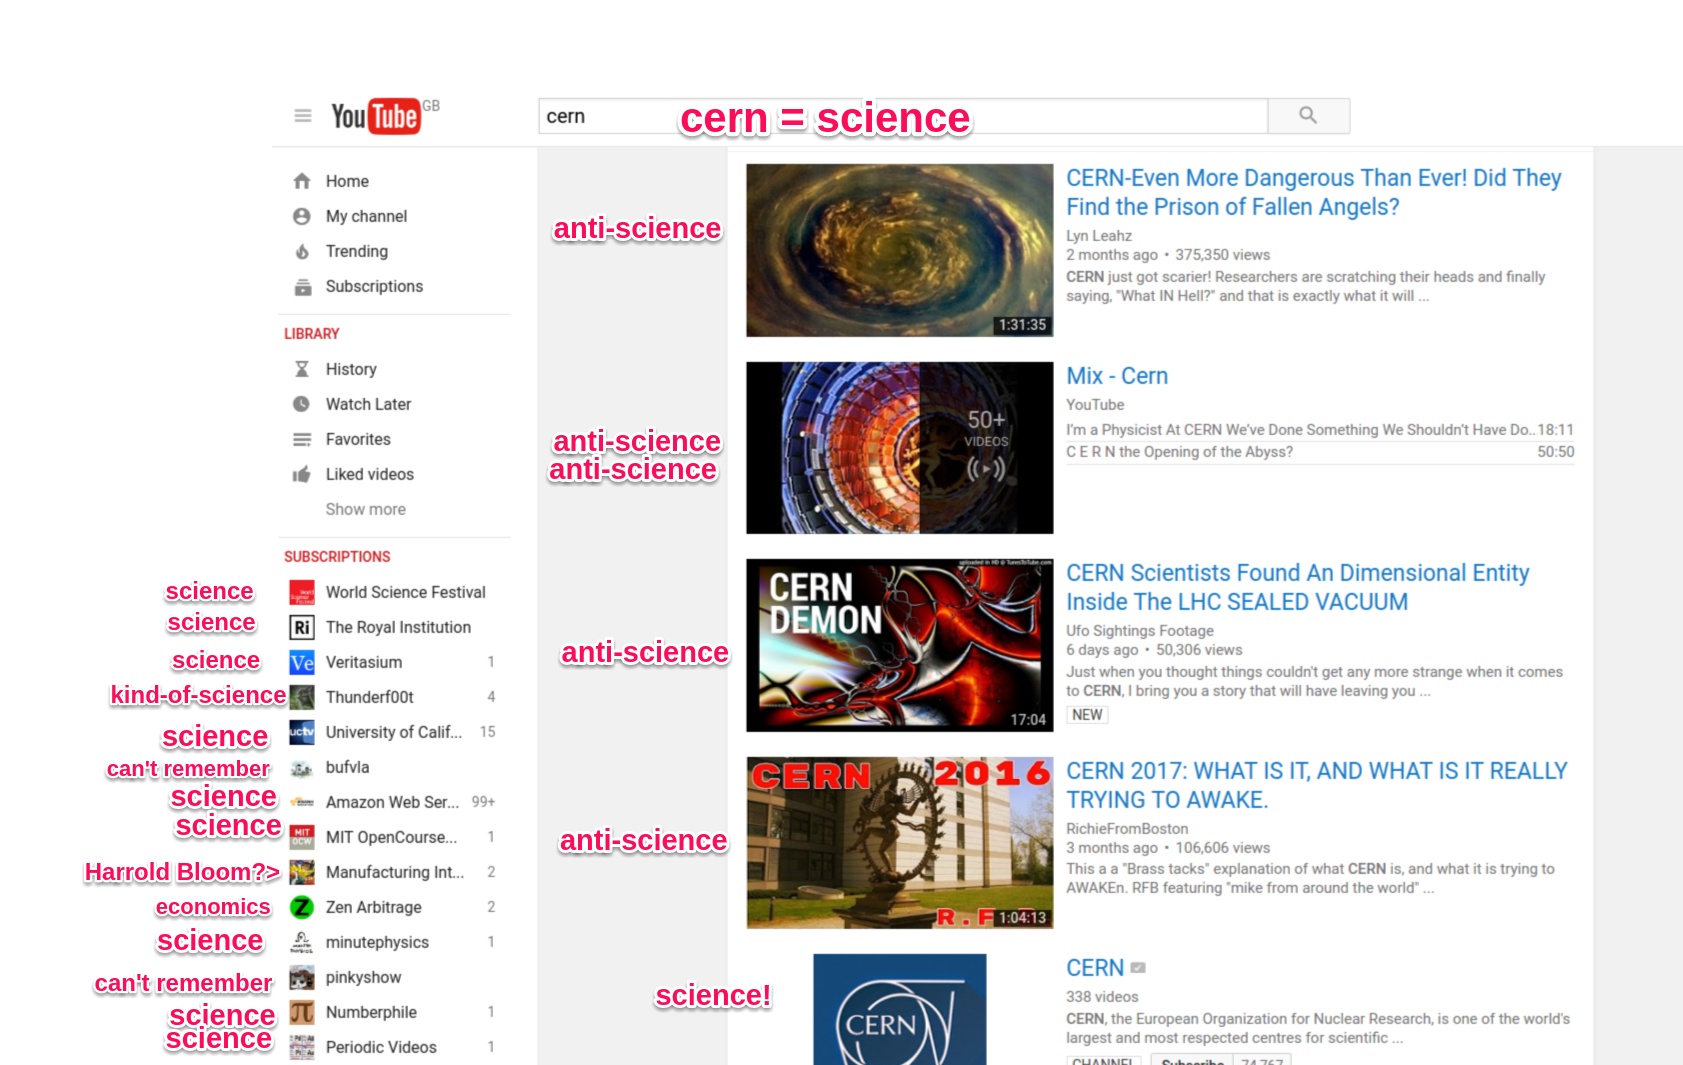Open the Trending page

pos(357,251)
